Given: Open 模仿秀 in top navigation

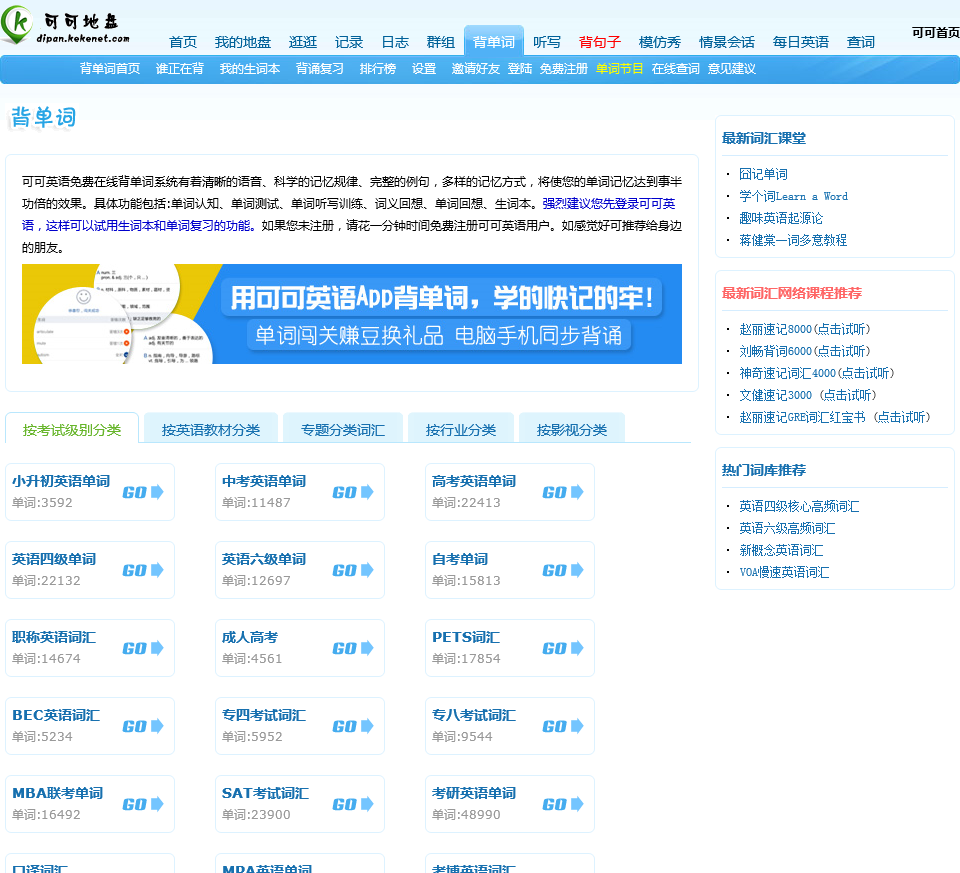Looking at the screenshot, I should (x=659, y=42).
